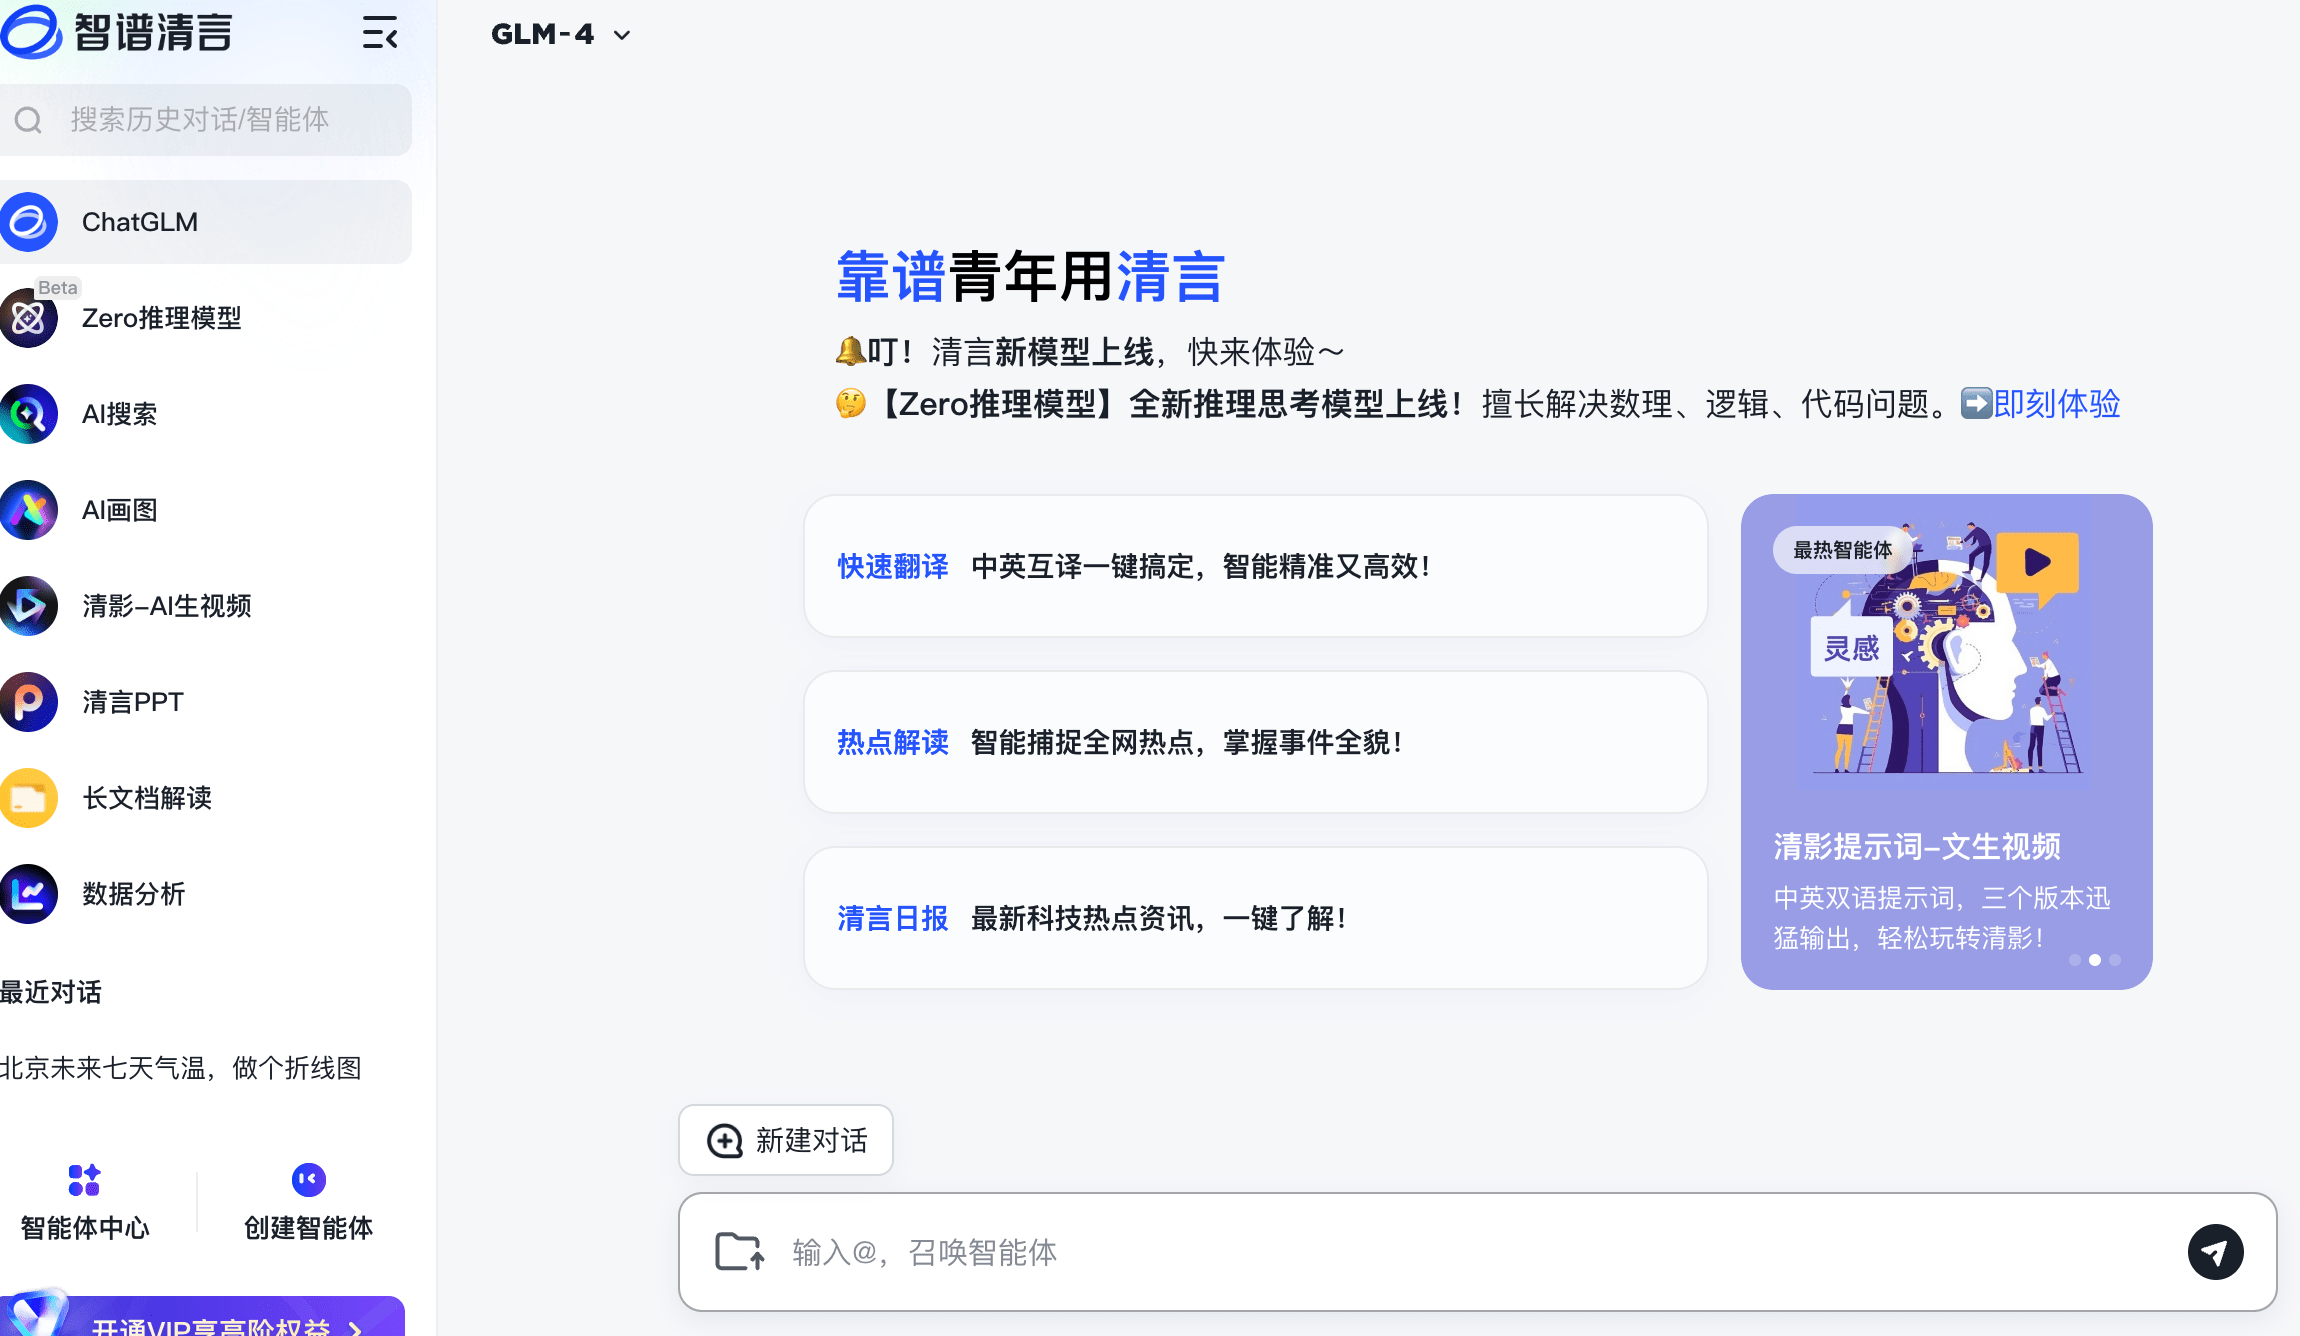This screenshot has height=1336, width=2300.
Task: Click the plus icon in 新建对话
Action: pos(725,1141)
